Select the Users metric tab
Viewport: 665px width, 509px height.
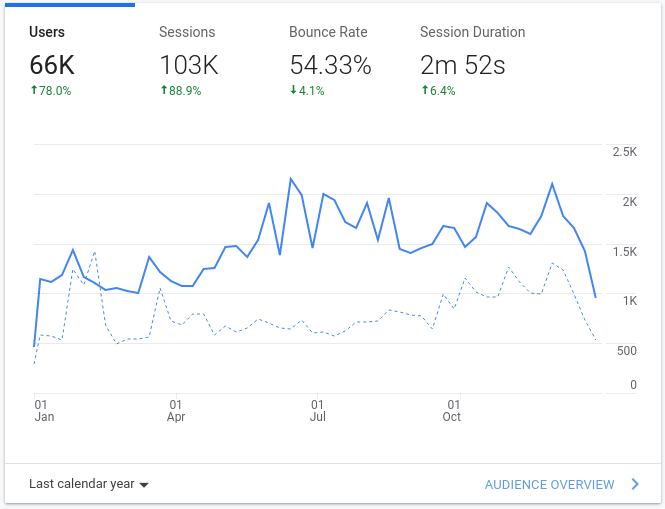47,32
